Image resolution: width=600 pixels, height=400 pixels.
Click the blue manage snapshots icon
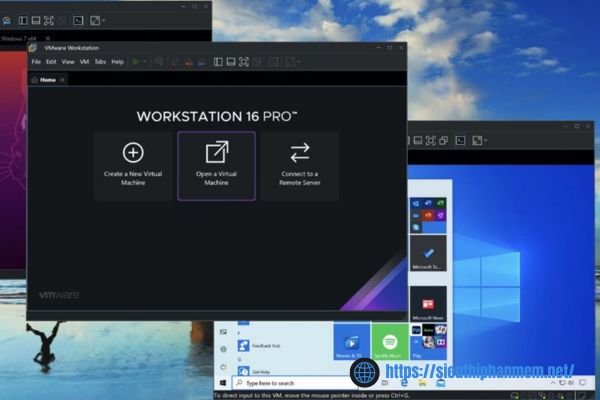202,62
